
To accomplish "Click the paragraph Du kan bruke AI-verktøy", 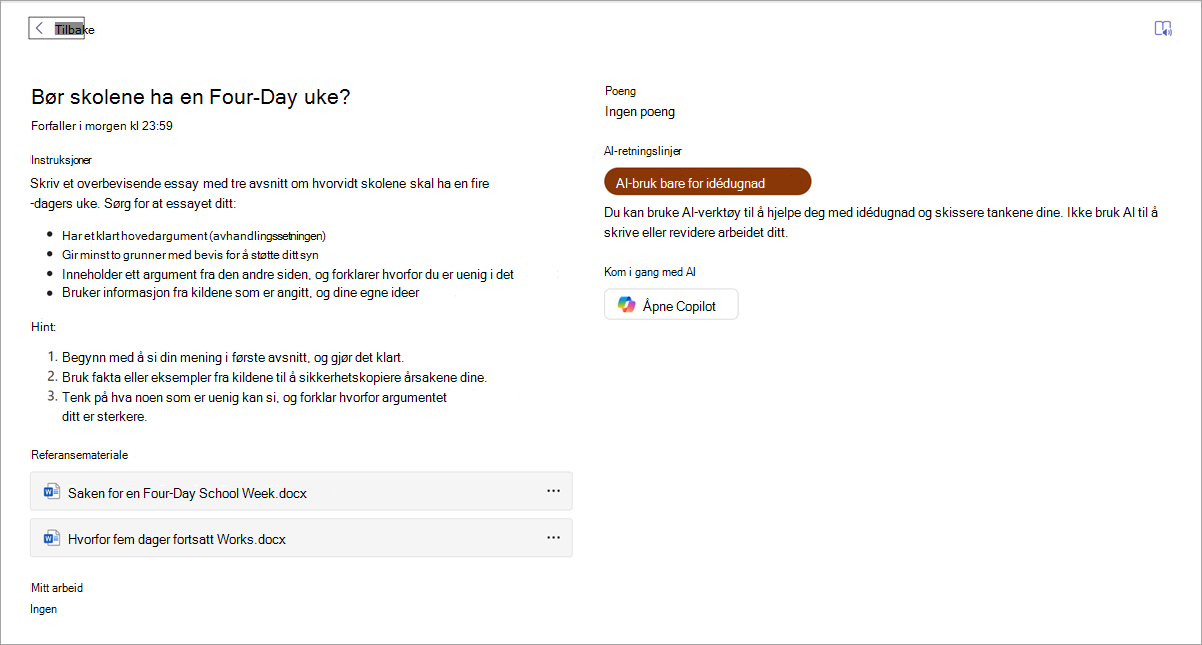I will coord(881,222).
